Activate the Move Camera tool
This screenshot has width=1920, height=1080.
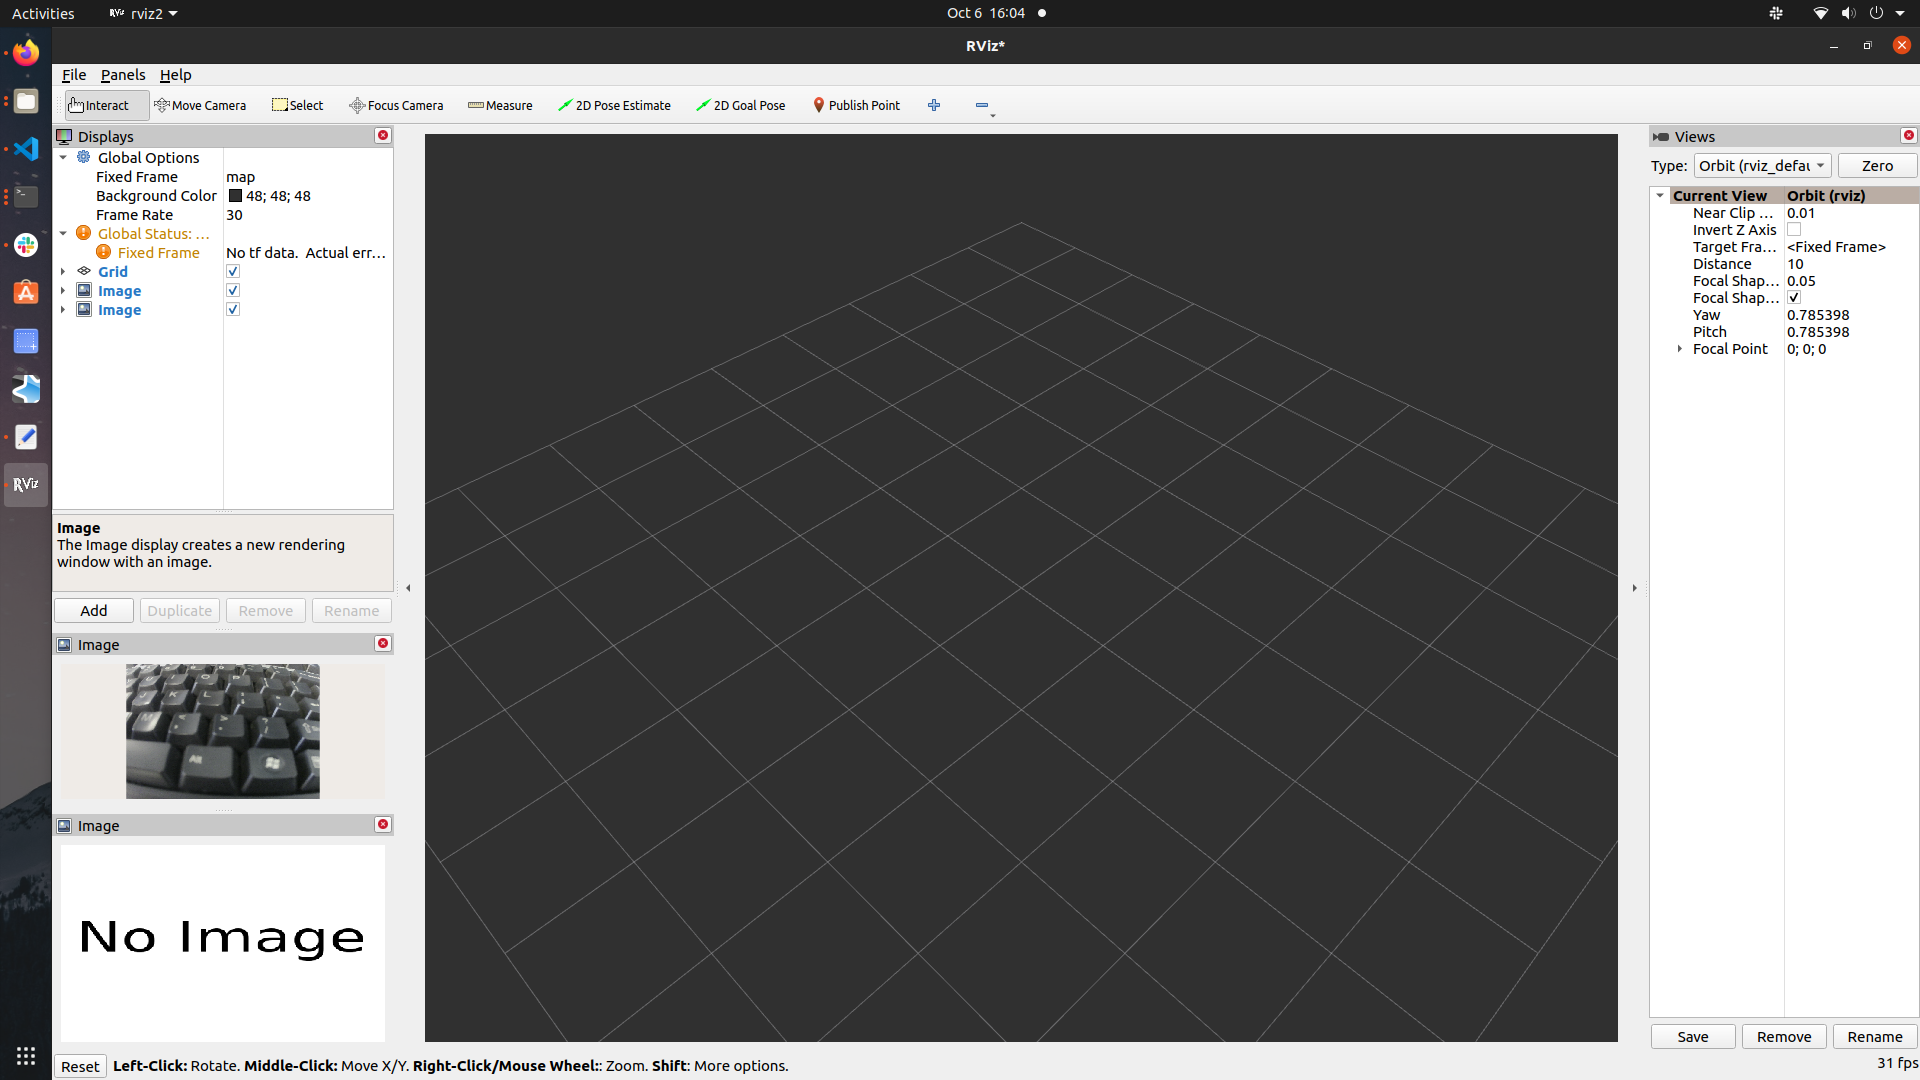200,105
